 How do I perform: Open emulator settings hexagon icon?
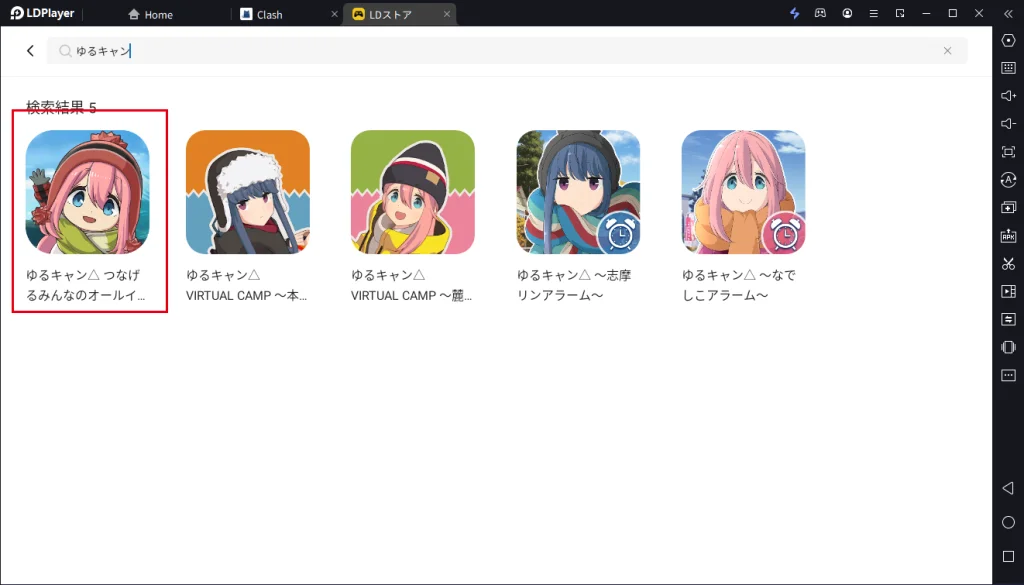coord(1008,40)
